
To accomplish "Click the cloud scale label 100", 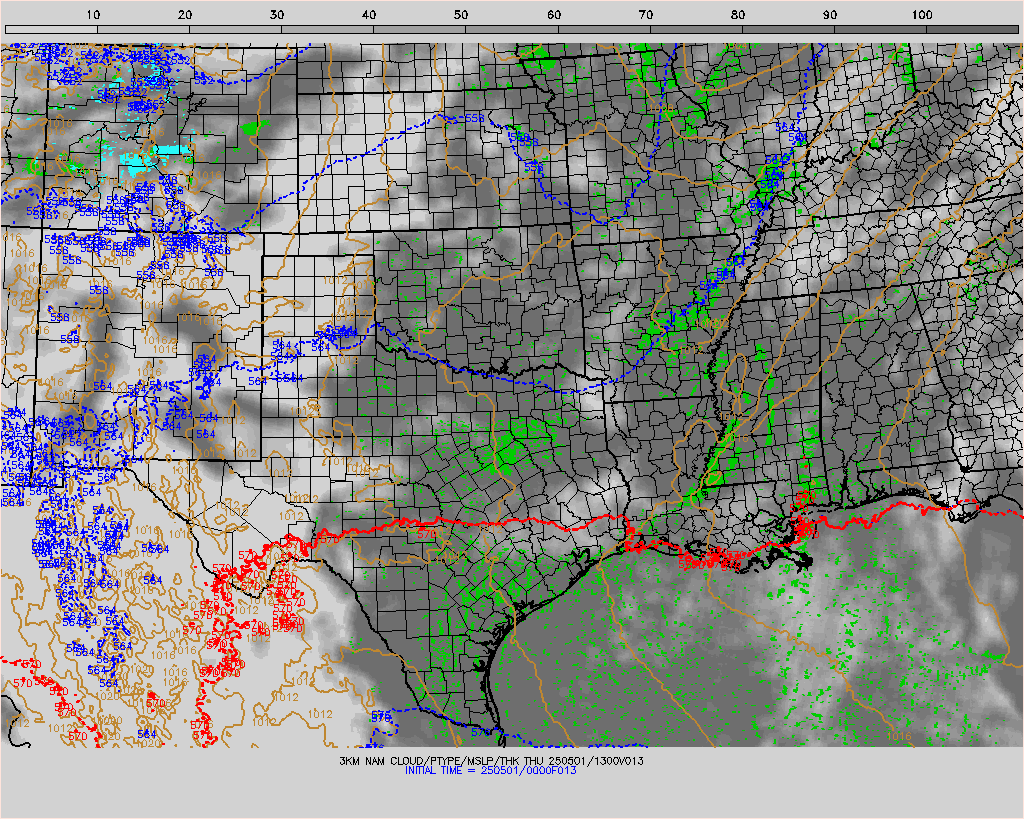I will pyautogui.click(x=922, y=14).
